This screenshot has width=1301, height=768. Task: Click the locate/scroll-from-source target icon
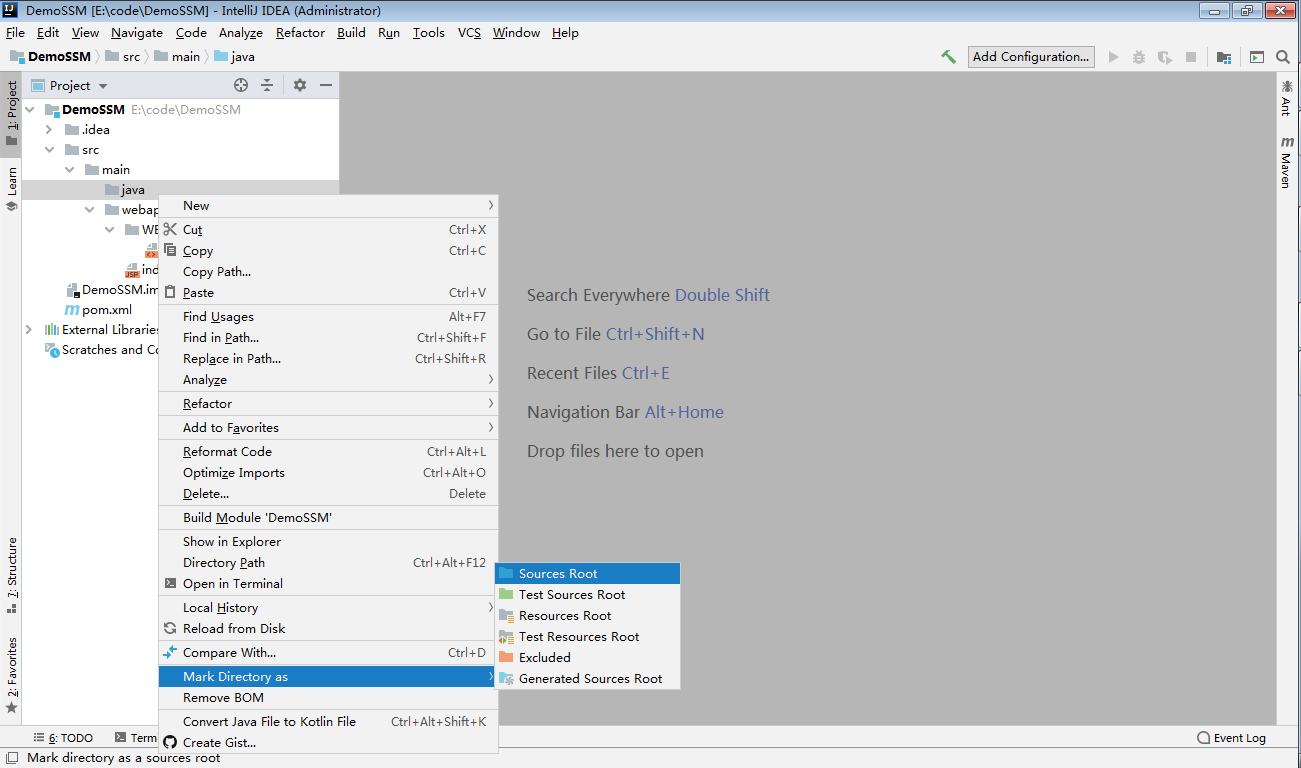(x=241, y=85)
